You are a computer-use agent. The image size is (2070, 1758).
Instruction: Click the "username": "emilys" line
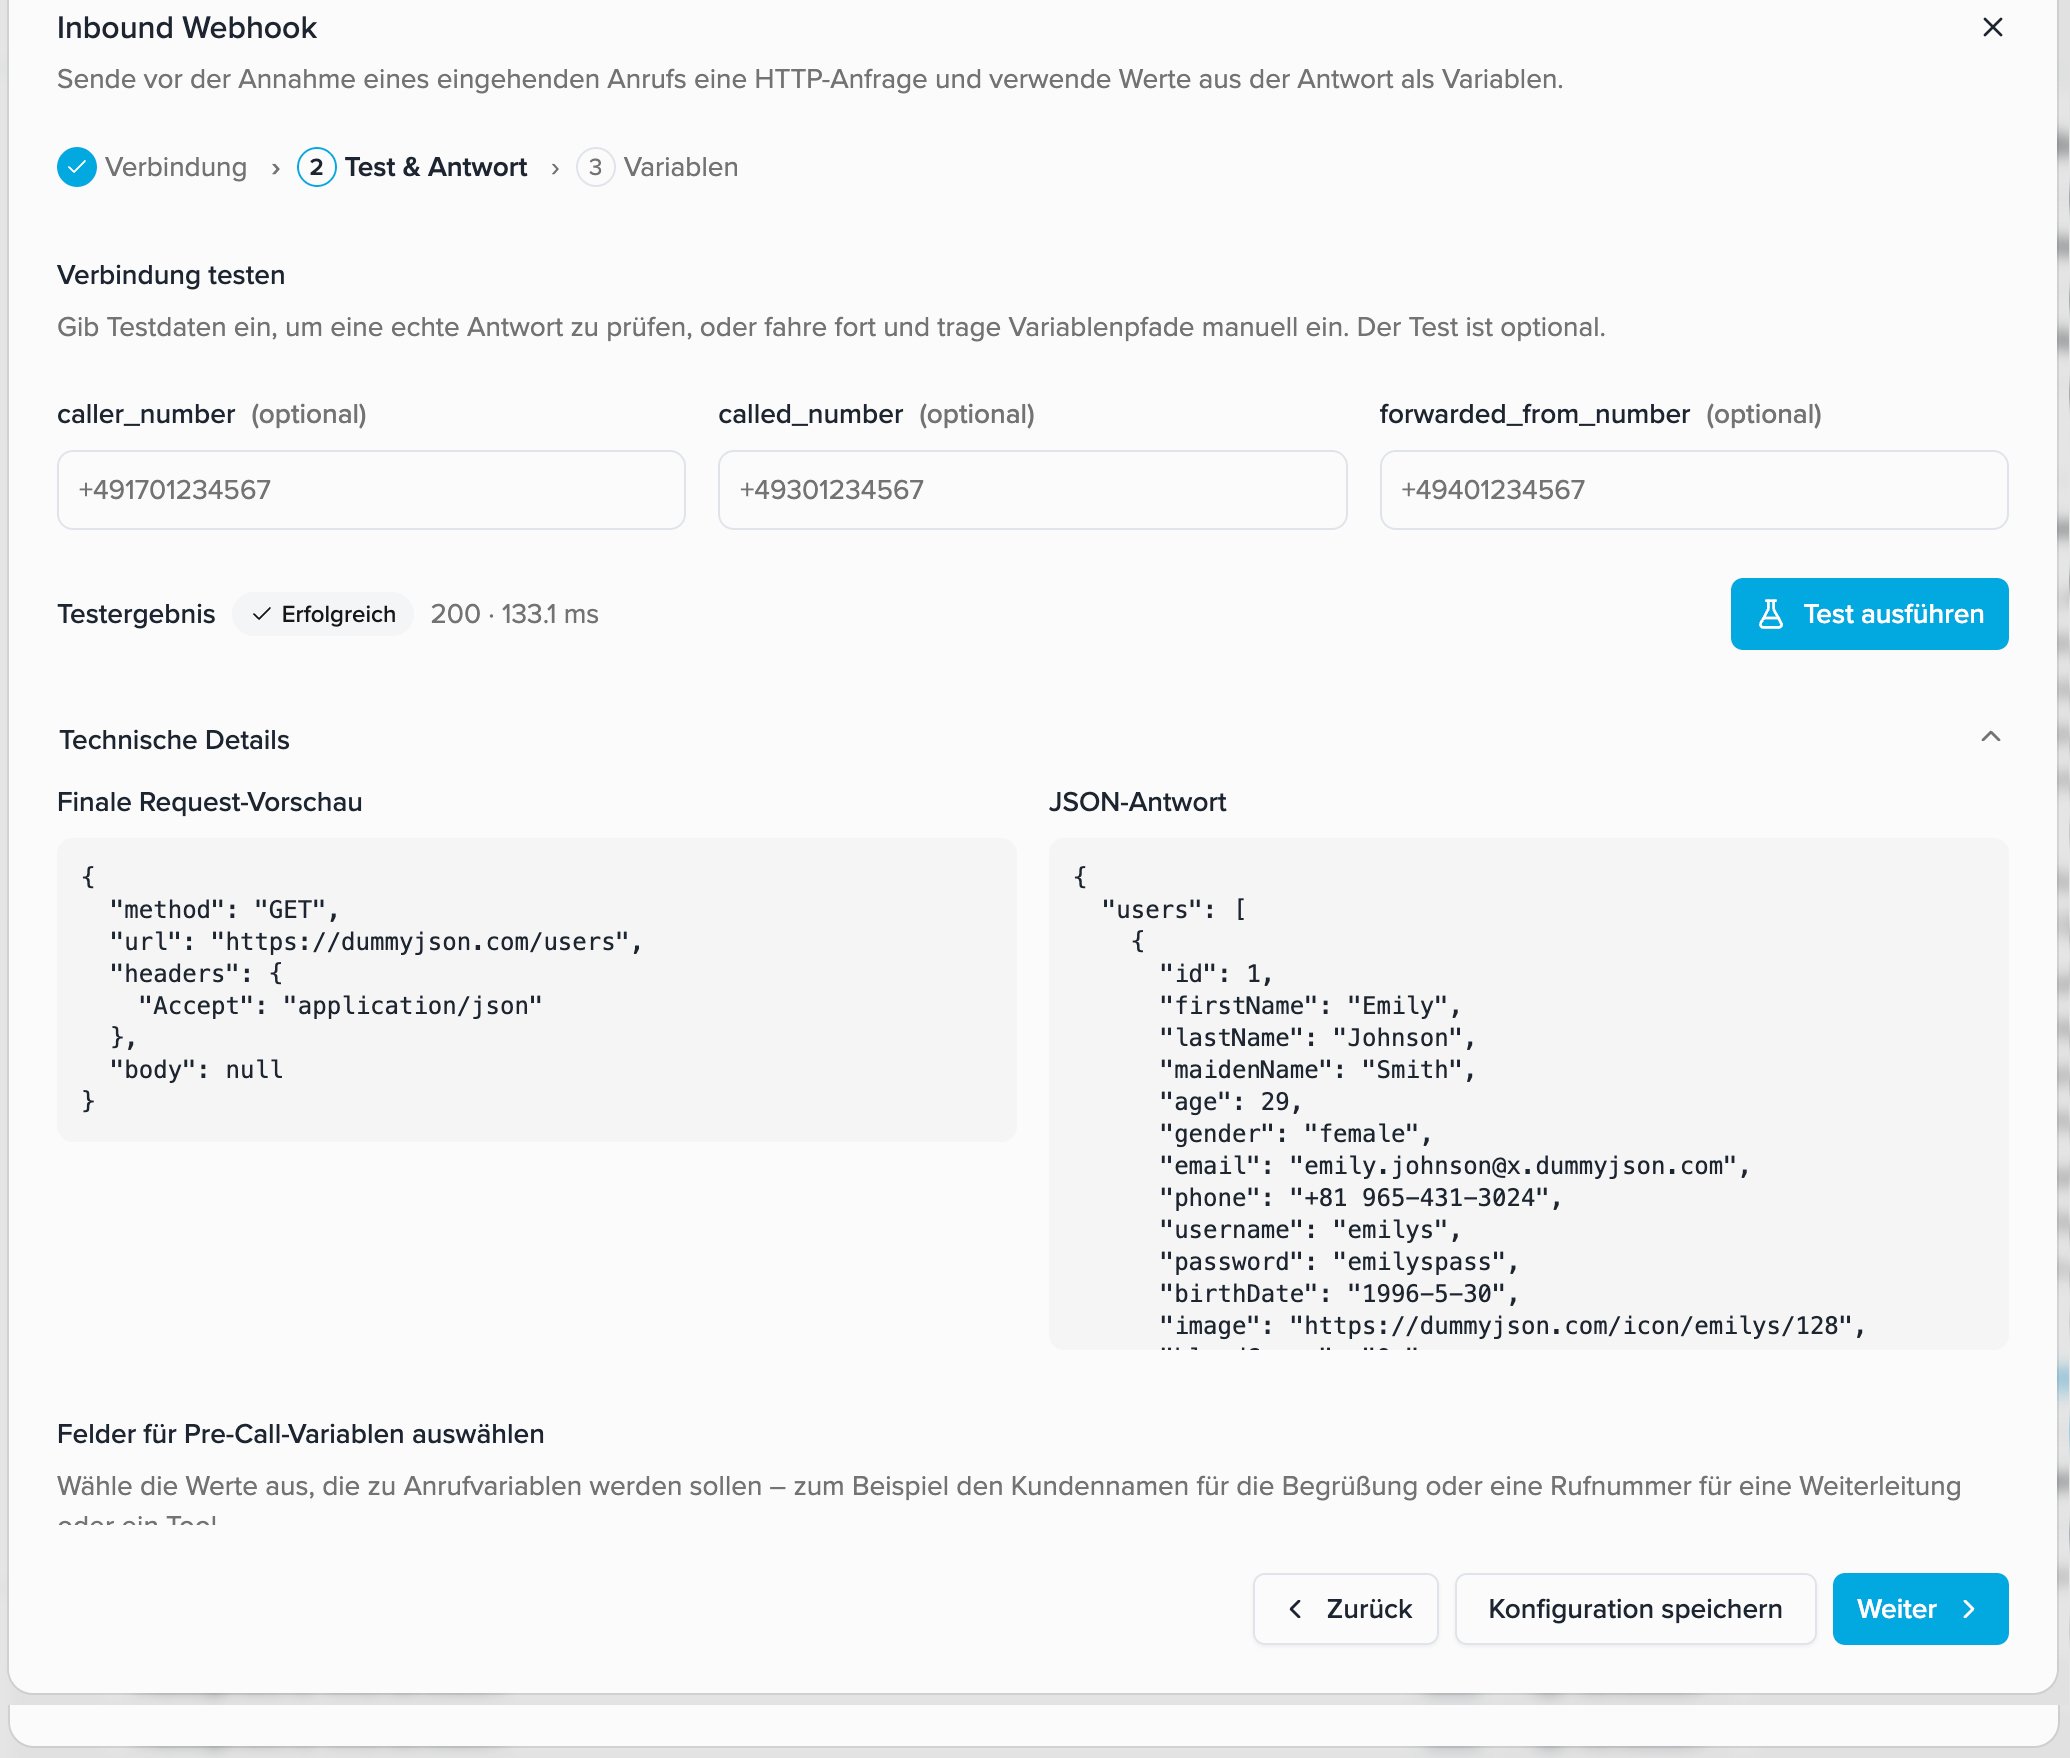tap(1310, 1230)
